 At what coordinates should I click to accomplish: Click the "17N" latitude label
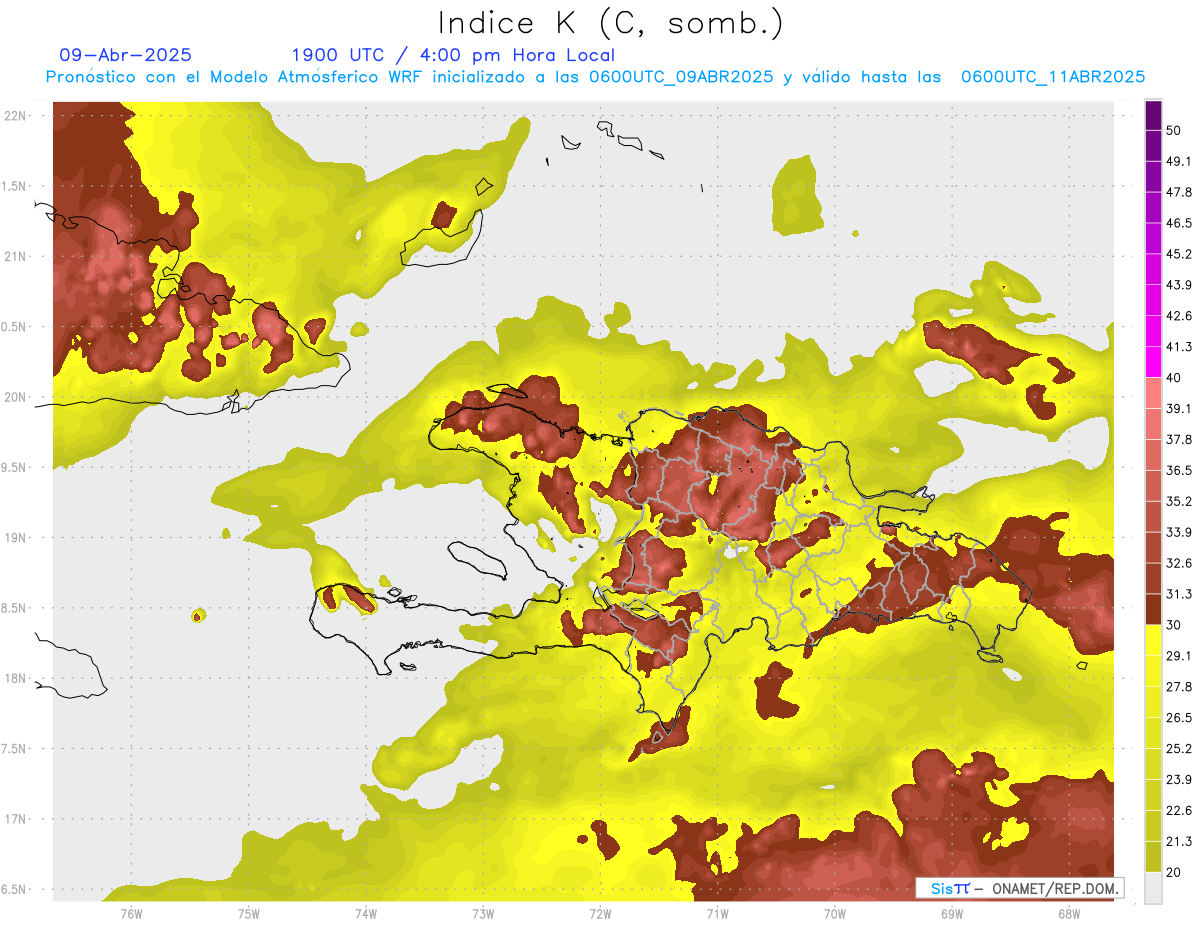coord(15,819)
